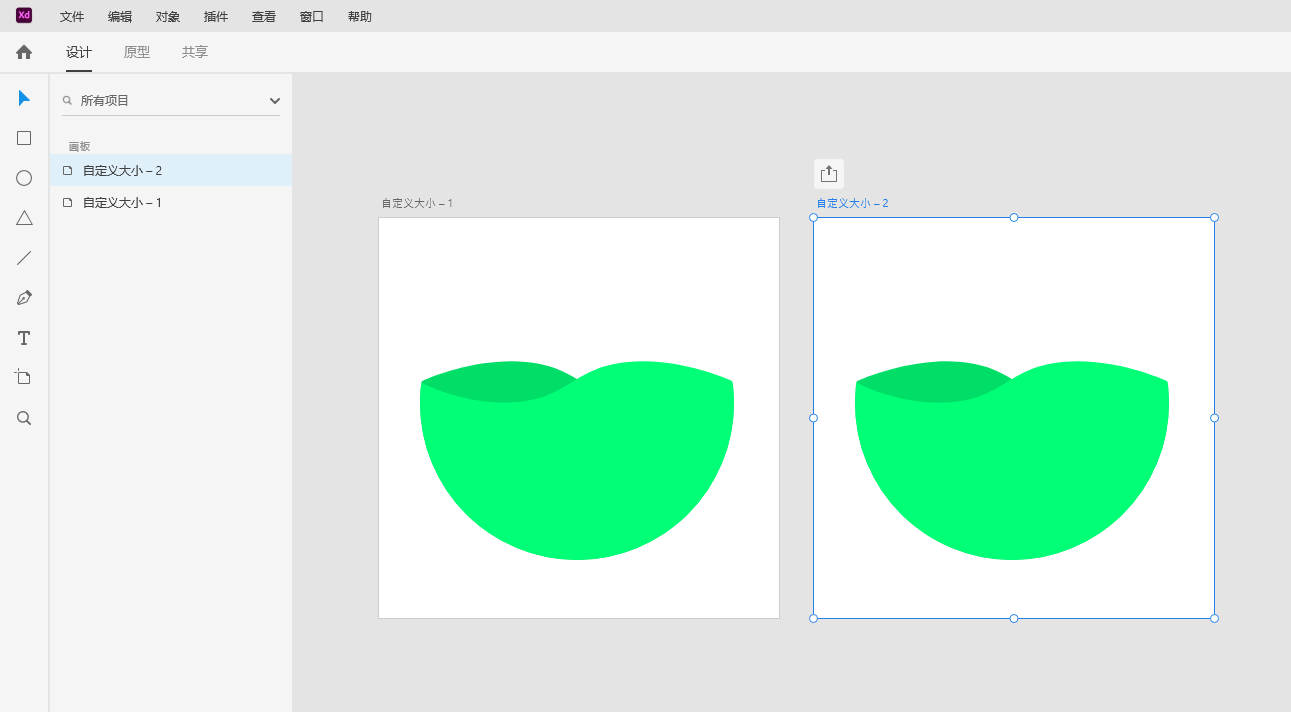Click bottom-center resize handle of artboard 2
Screen dimensions: 1291x712
click(x=1014, y=618)
